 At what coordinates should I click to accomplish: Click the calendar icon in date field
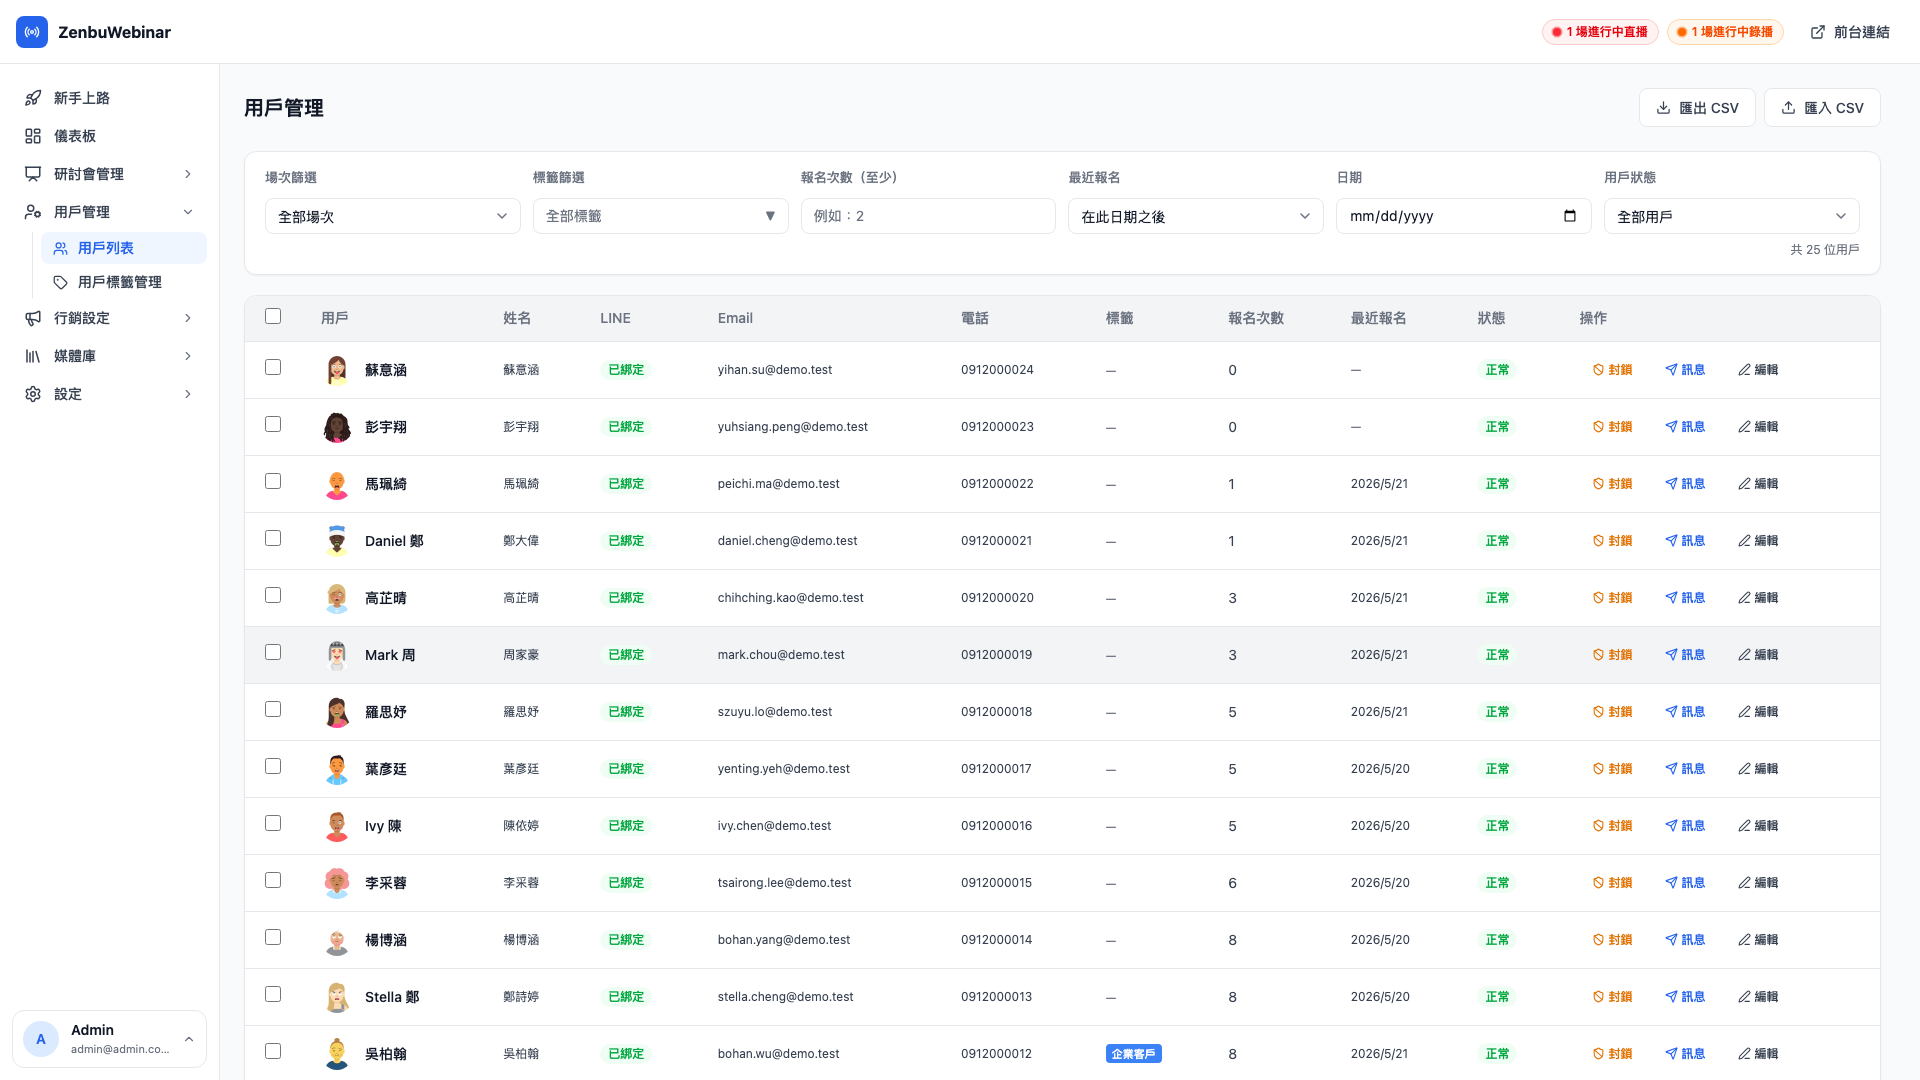(x=1570, y=216)
